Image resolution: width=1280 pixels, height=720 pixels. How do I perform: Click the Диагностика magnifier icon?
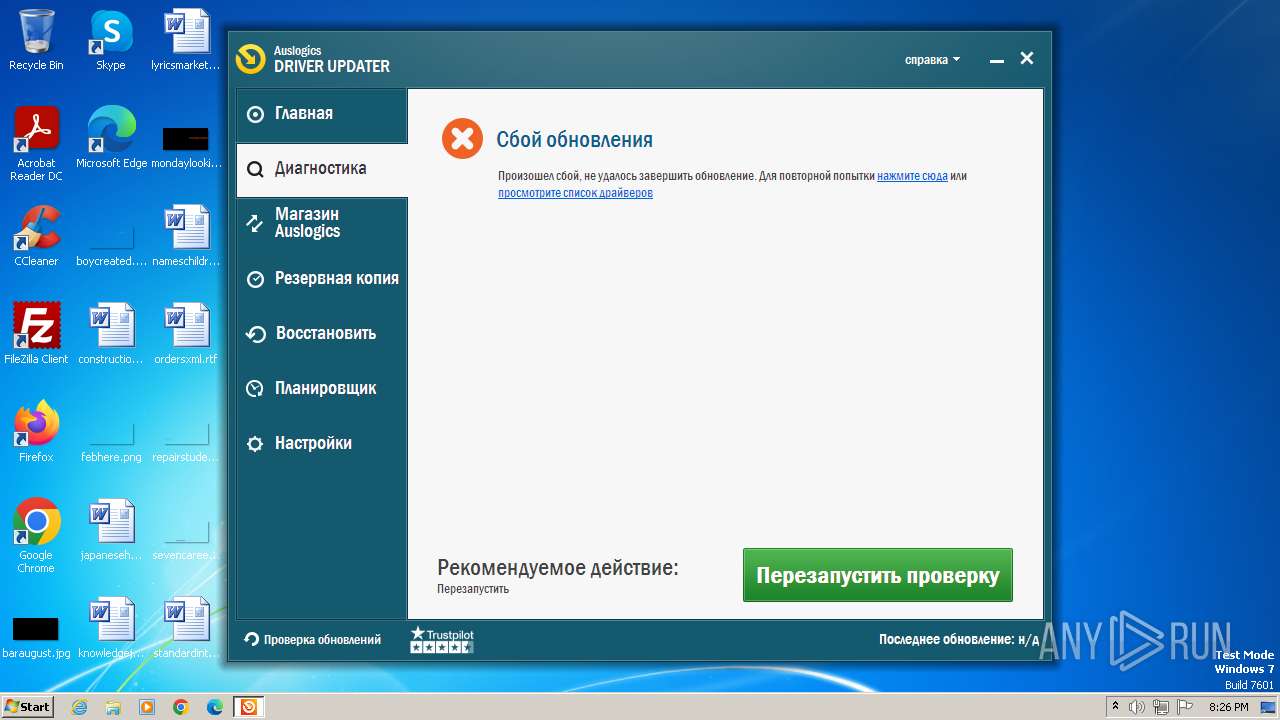click(255, 169)
